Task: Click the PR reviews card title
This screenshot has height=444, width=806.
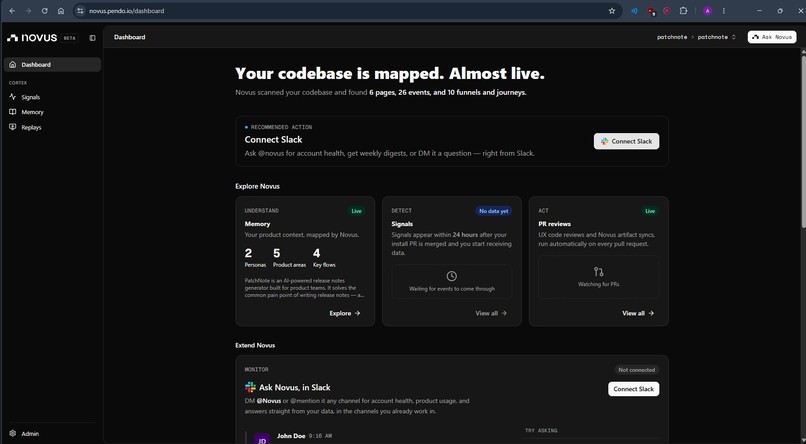Action: 554,224
